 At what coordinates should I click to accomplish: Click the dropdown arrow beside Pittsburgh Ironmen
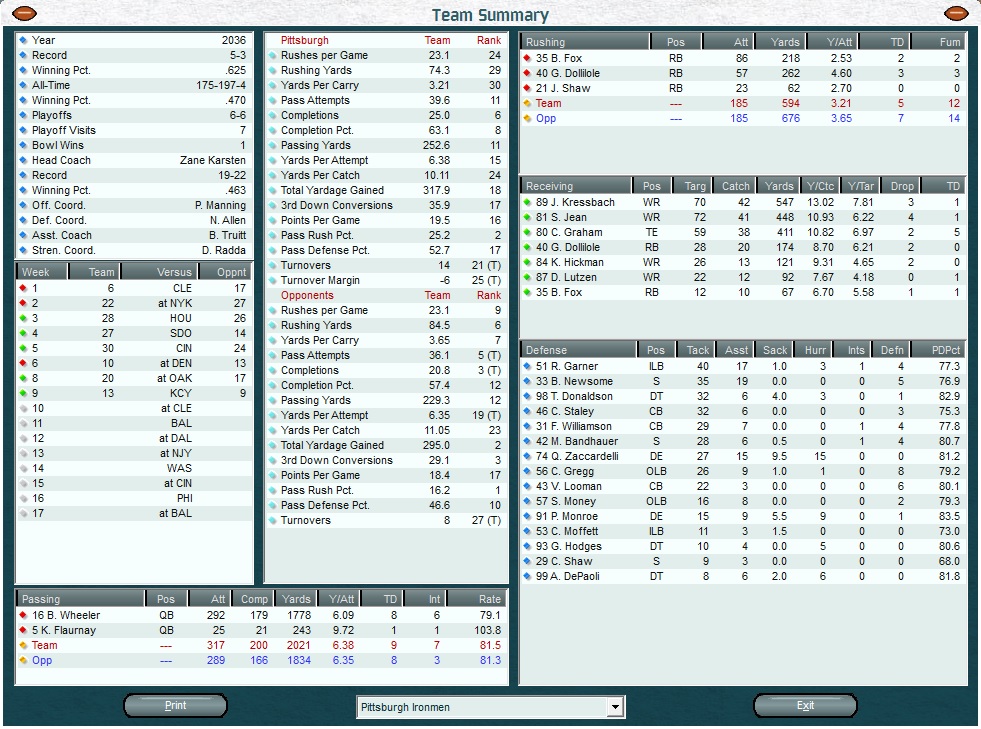(614, 707)
